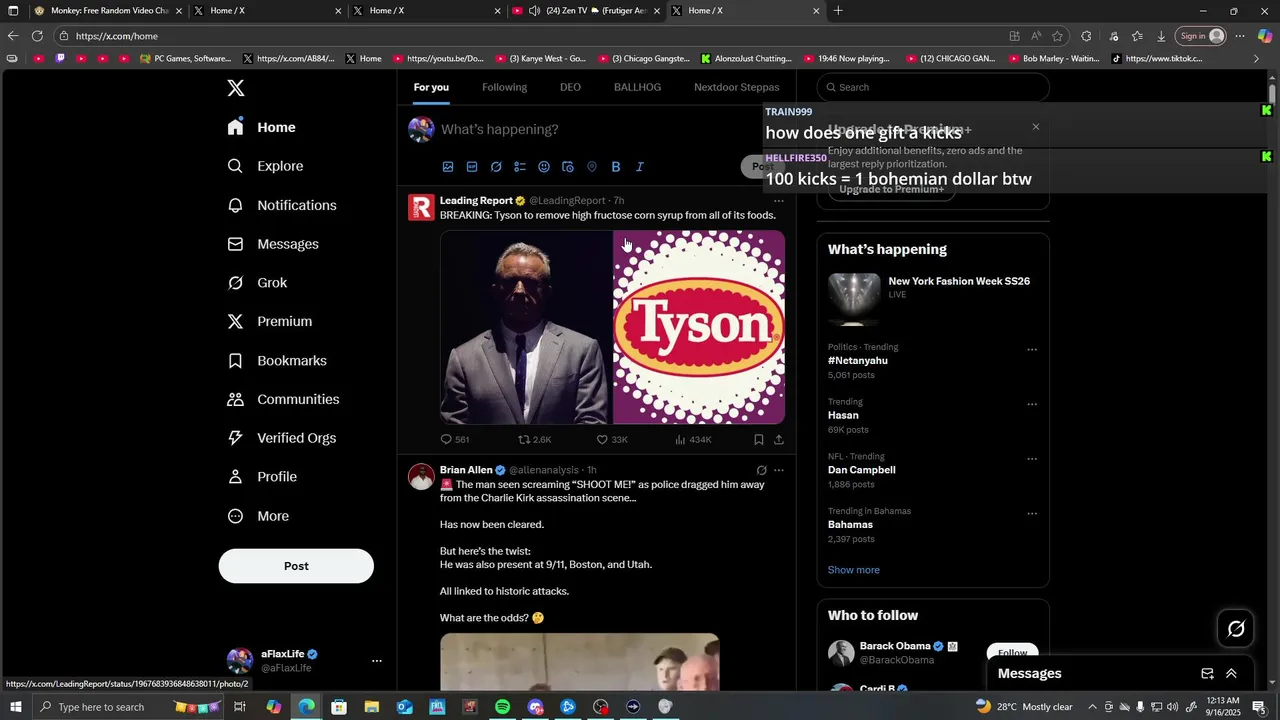The image size is (1280, 720).
Task: Click the large Post button in sidebar
Action: click(296, 566)
